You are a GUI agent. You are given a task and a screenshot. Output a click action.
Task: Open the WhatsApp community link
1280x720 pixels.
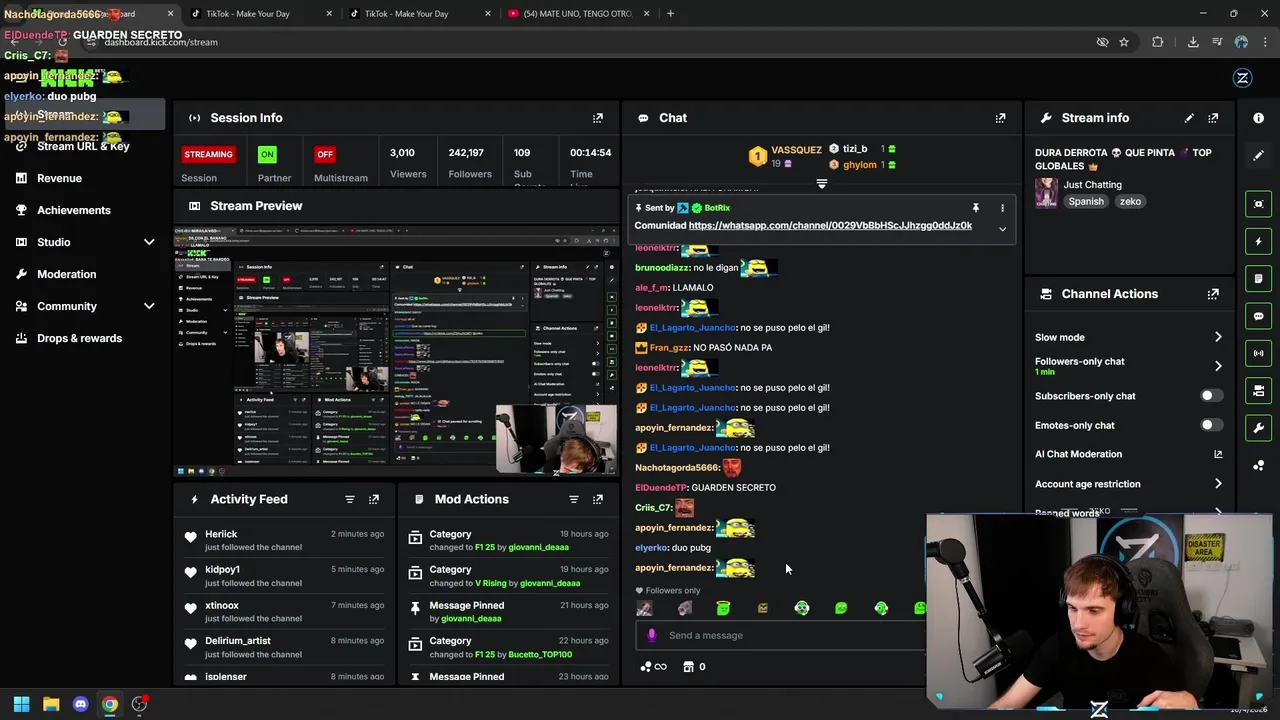point(830,226)
